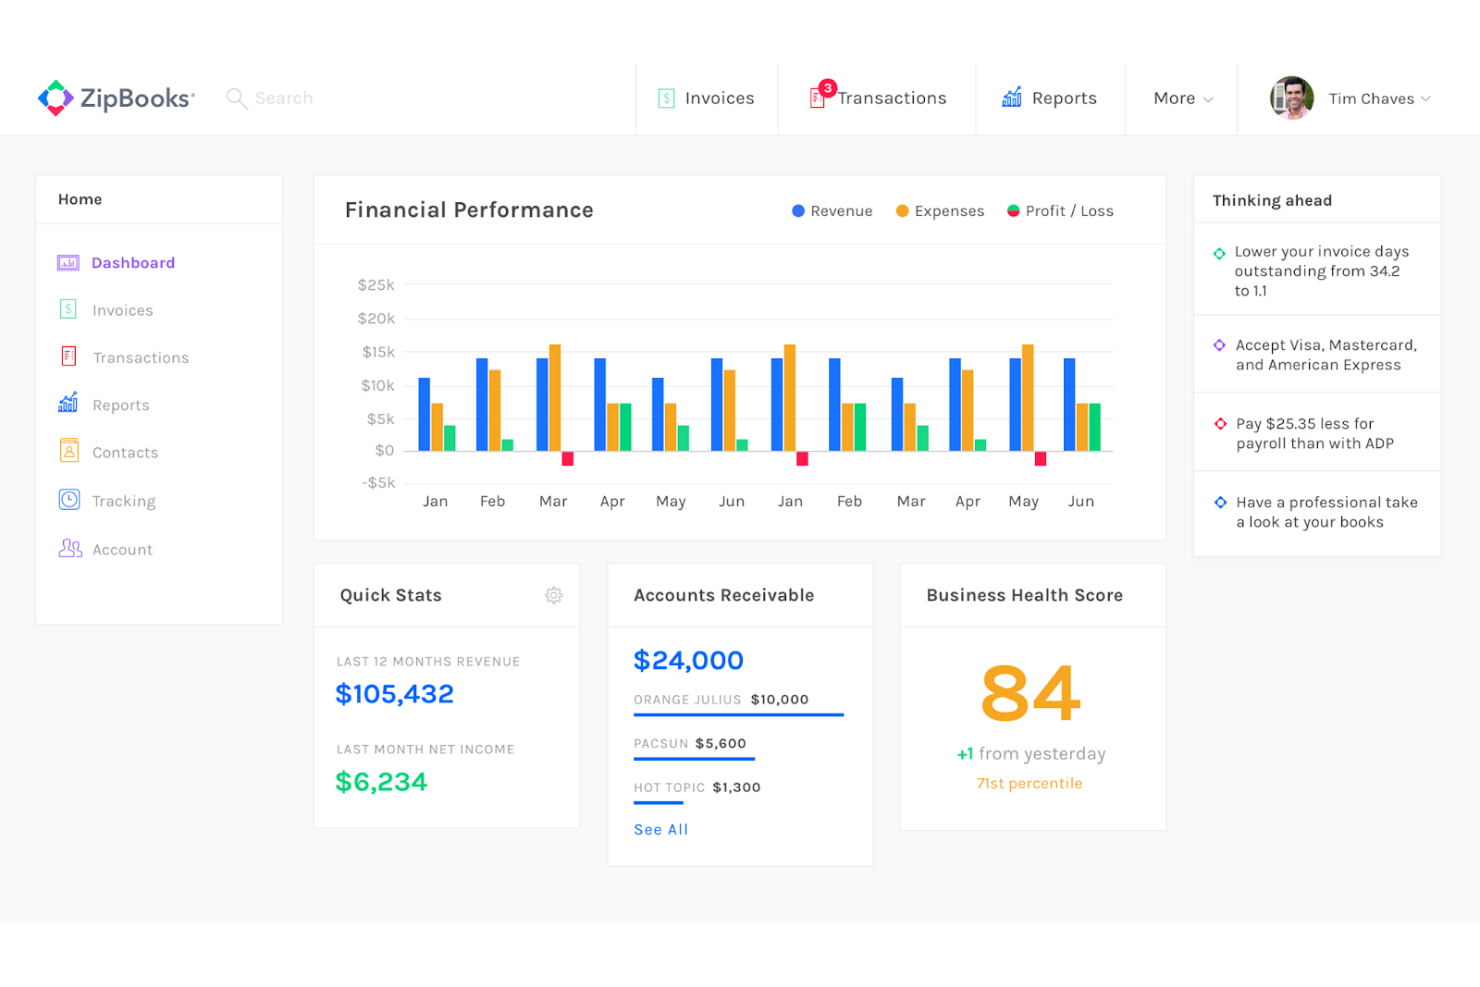Toggle the Profit / Loss legend entry

tap(1059, 210)
